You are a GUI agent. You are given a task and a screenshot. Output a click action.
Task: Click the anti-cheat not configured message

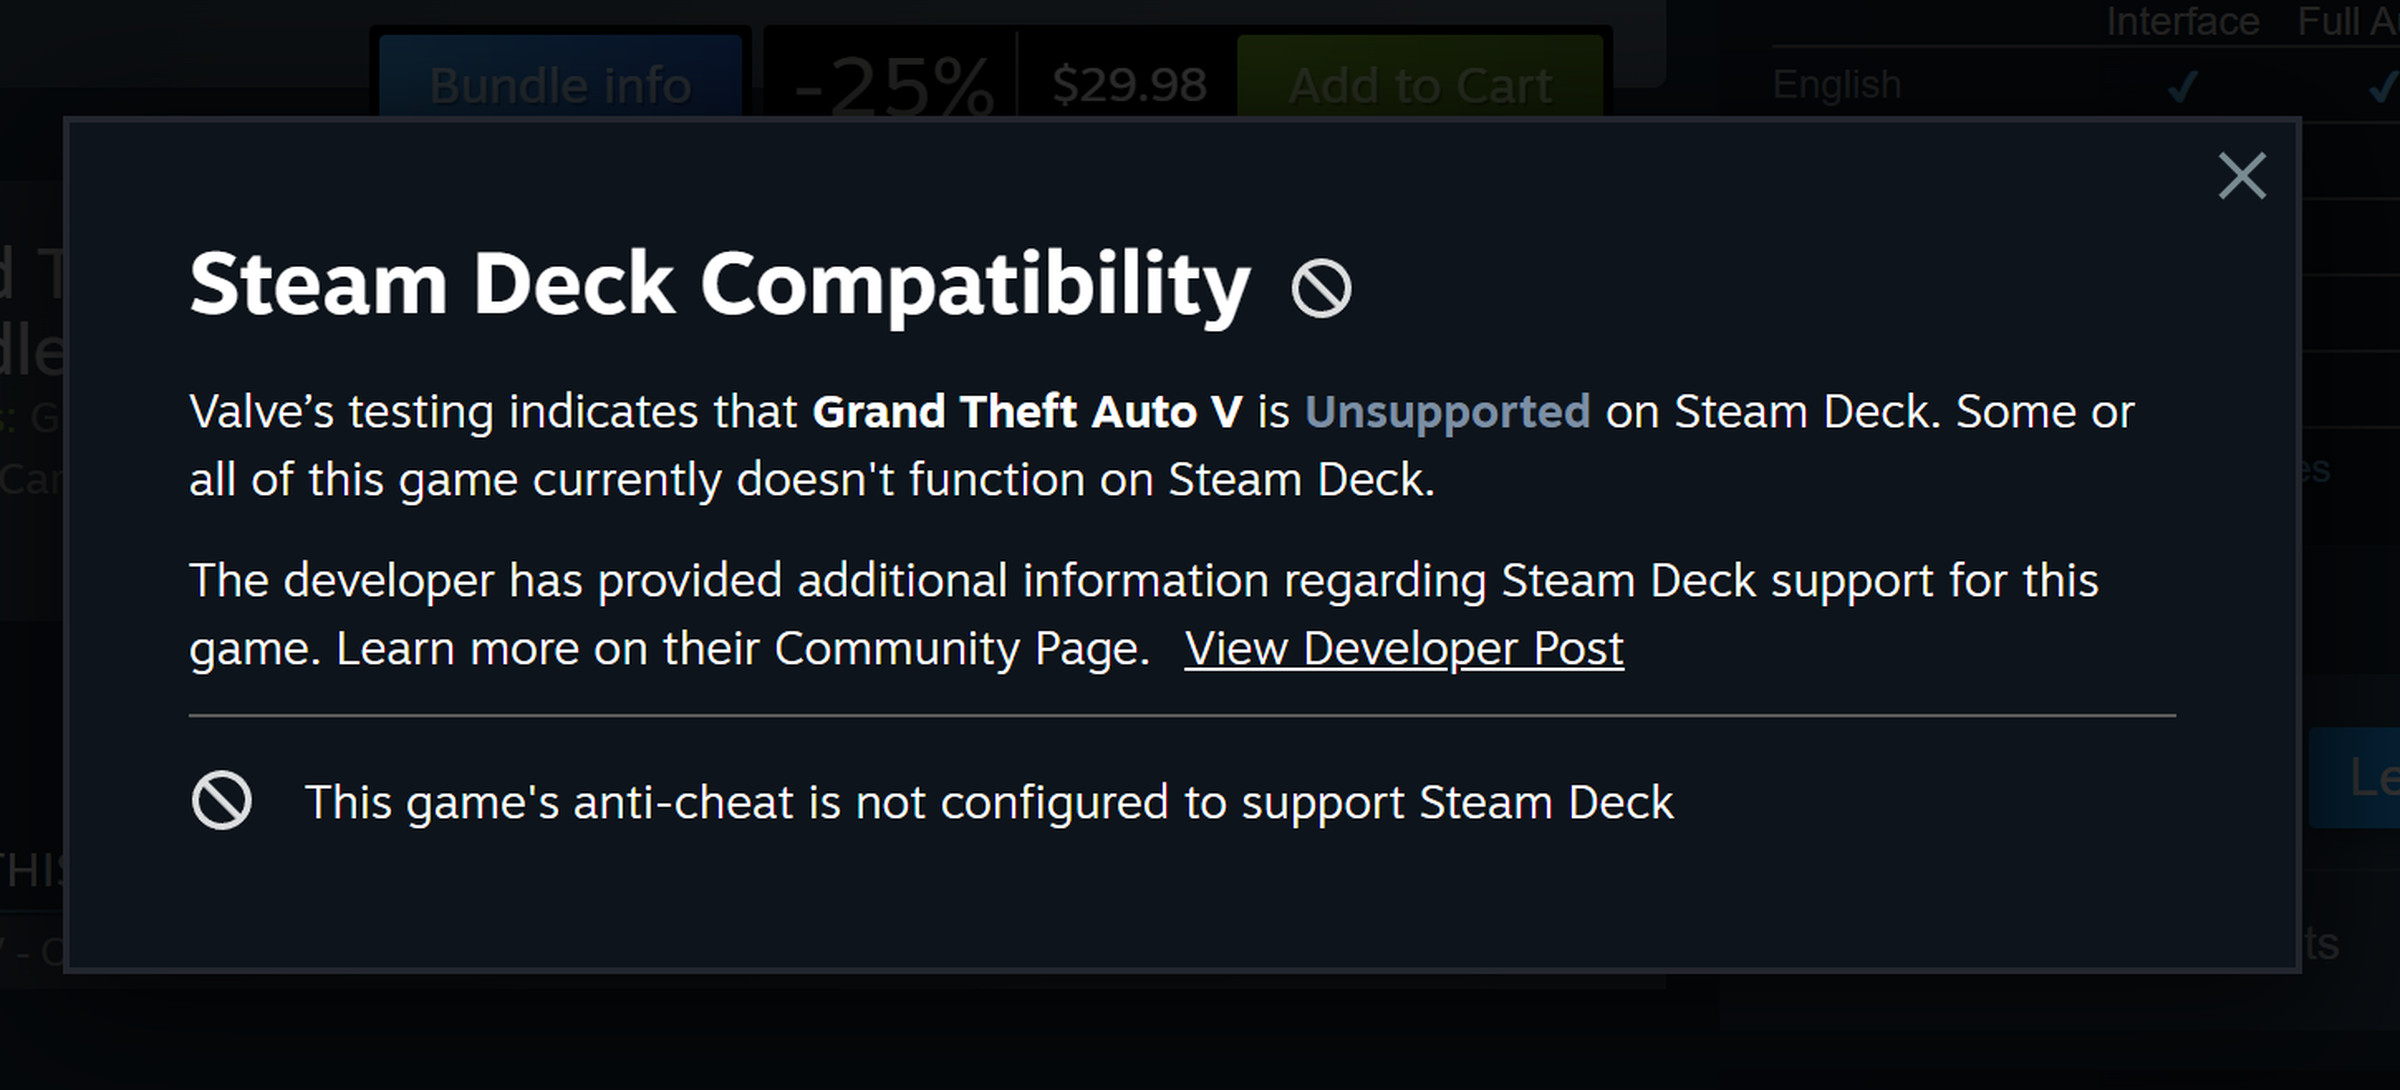pyautogui.click(x=988, y=802)
